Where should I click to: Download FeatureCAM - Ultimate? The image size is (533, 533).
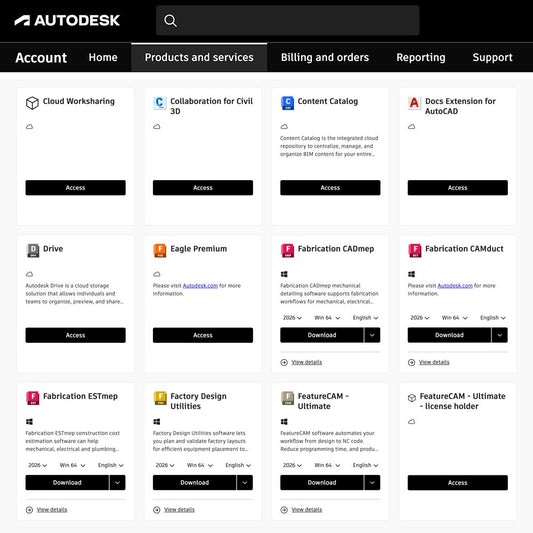click(x=322, y=483)
